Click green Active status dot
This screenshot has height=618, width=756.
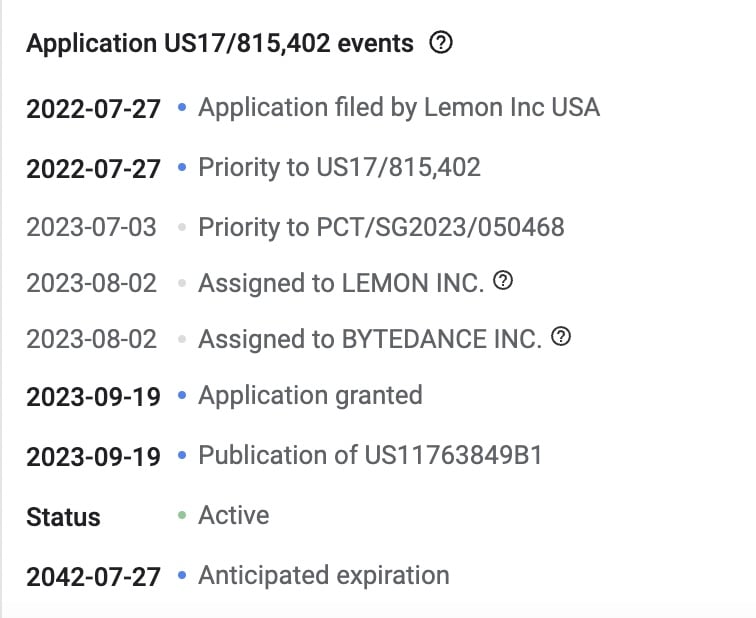(x=182, y=515)
